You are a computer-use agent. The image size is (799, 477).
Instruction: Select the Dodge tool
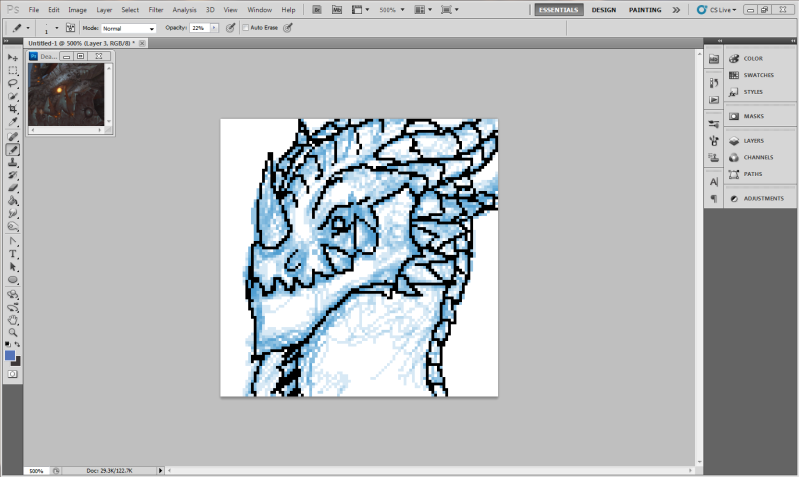coord(13,226)
